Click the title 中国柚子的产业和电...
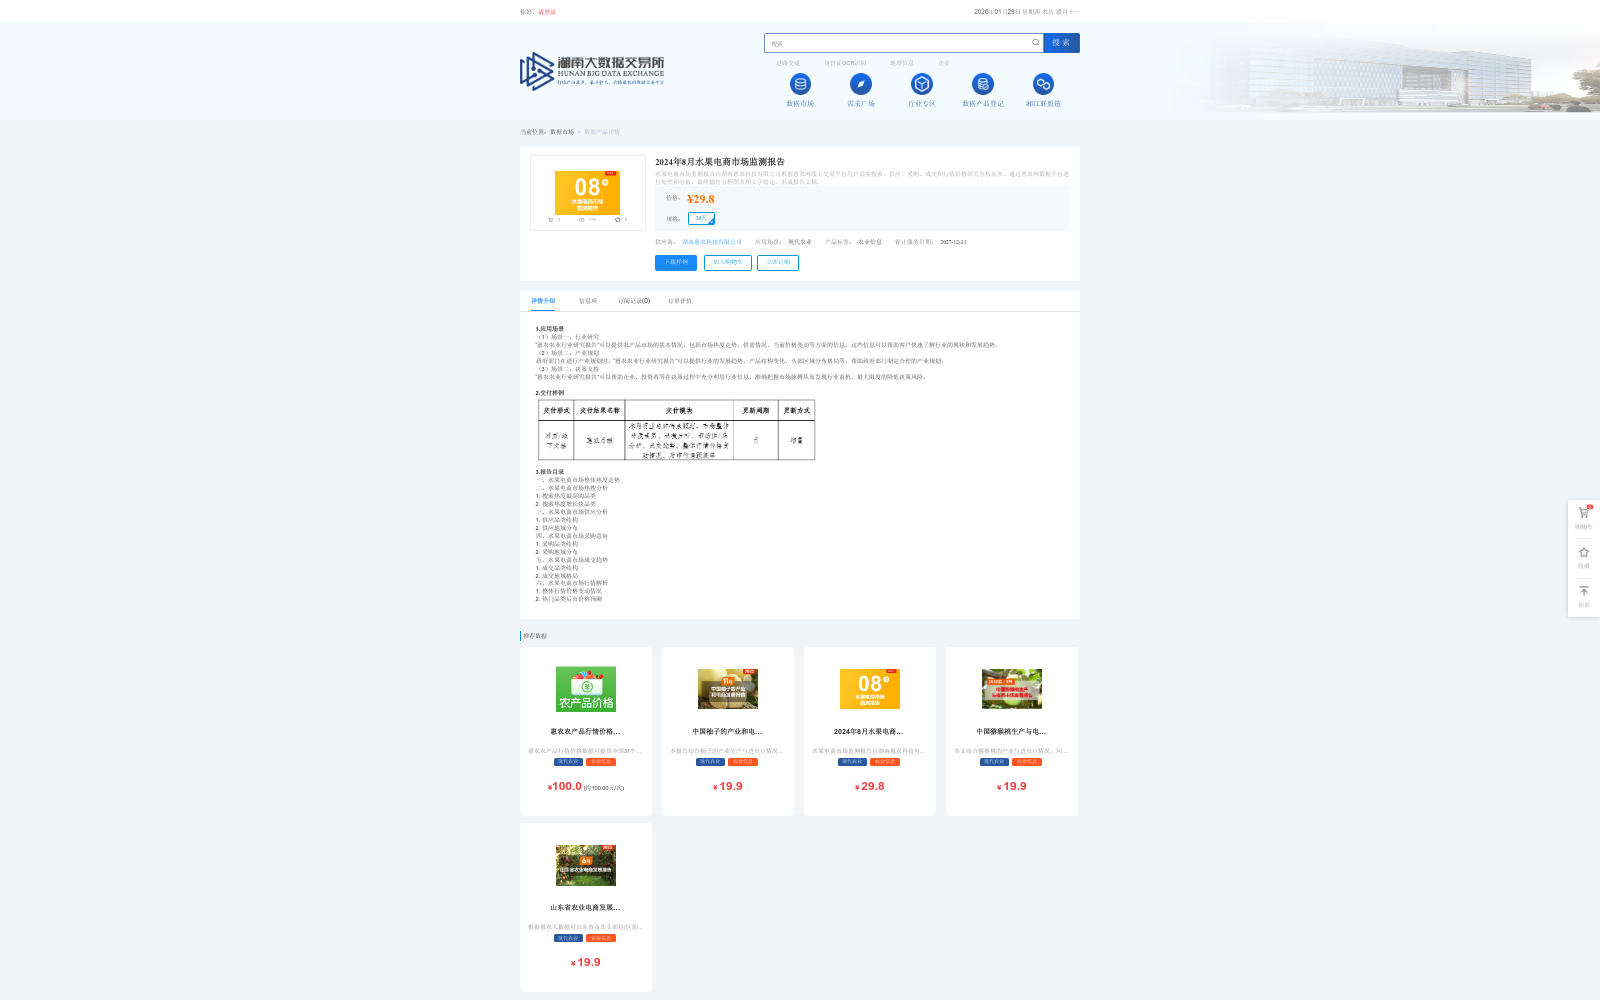The height and width of the screenshot is (1000, 1600). point(727,732)
